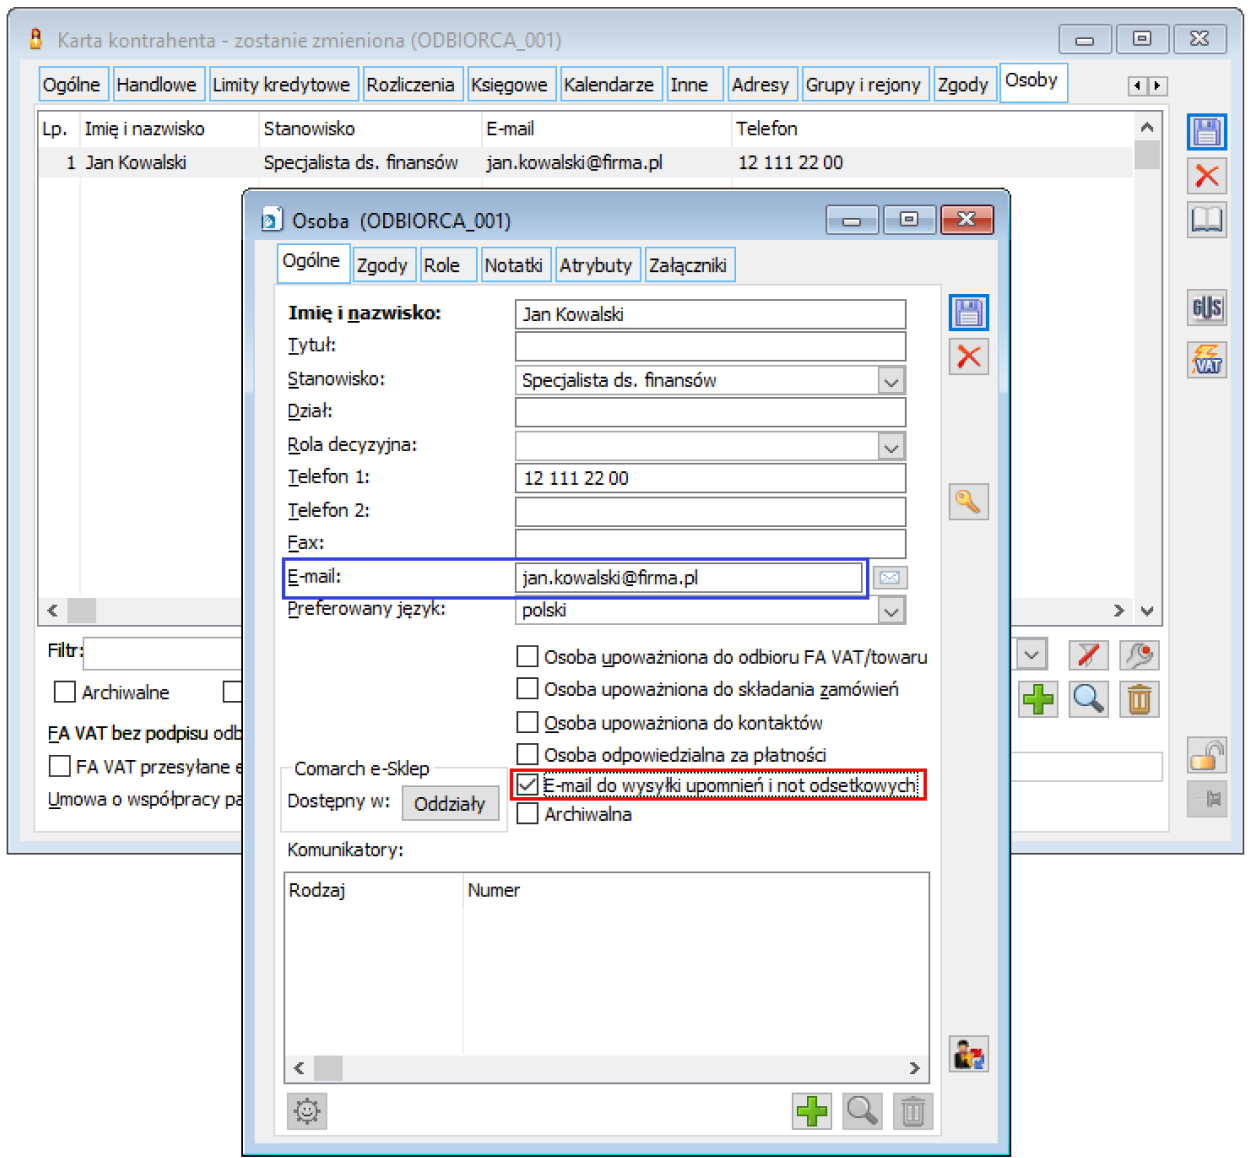Click the envelope icon next to E-mail field

(889, 577)
